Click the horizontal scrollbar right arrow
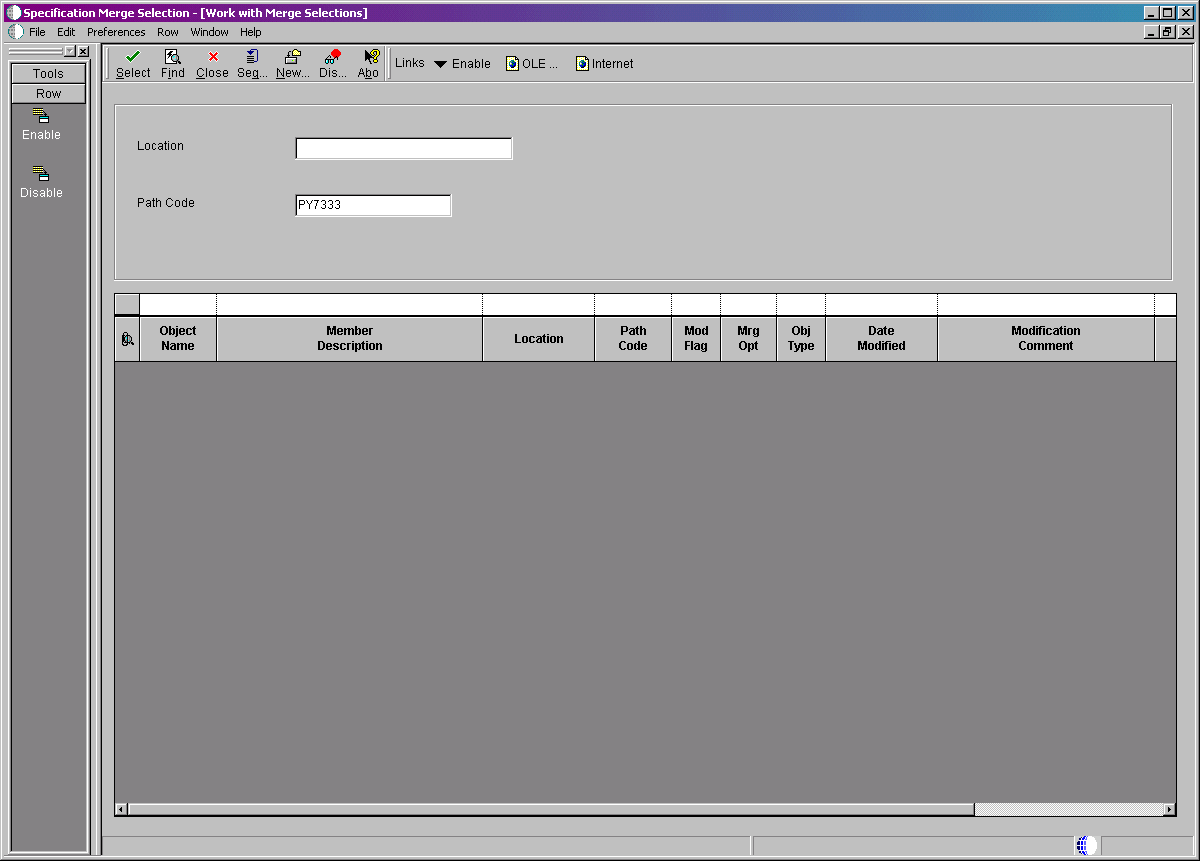1200x861 pixels. (1169, 809)
